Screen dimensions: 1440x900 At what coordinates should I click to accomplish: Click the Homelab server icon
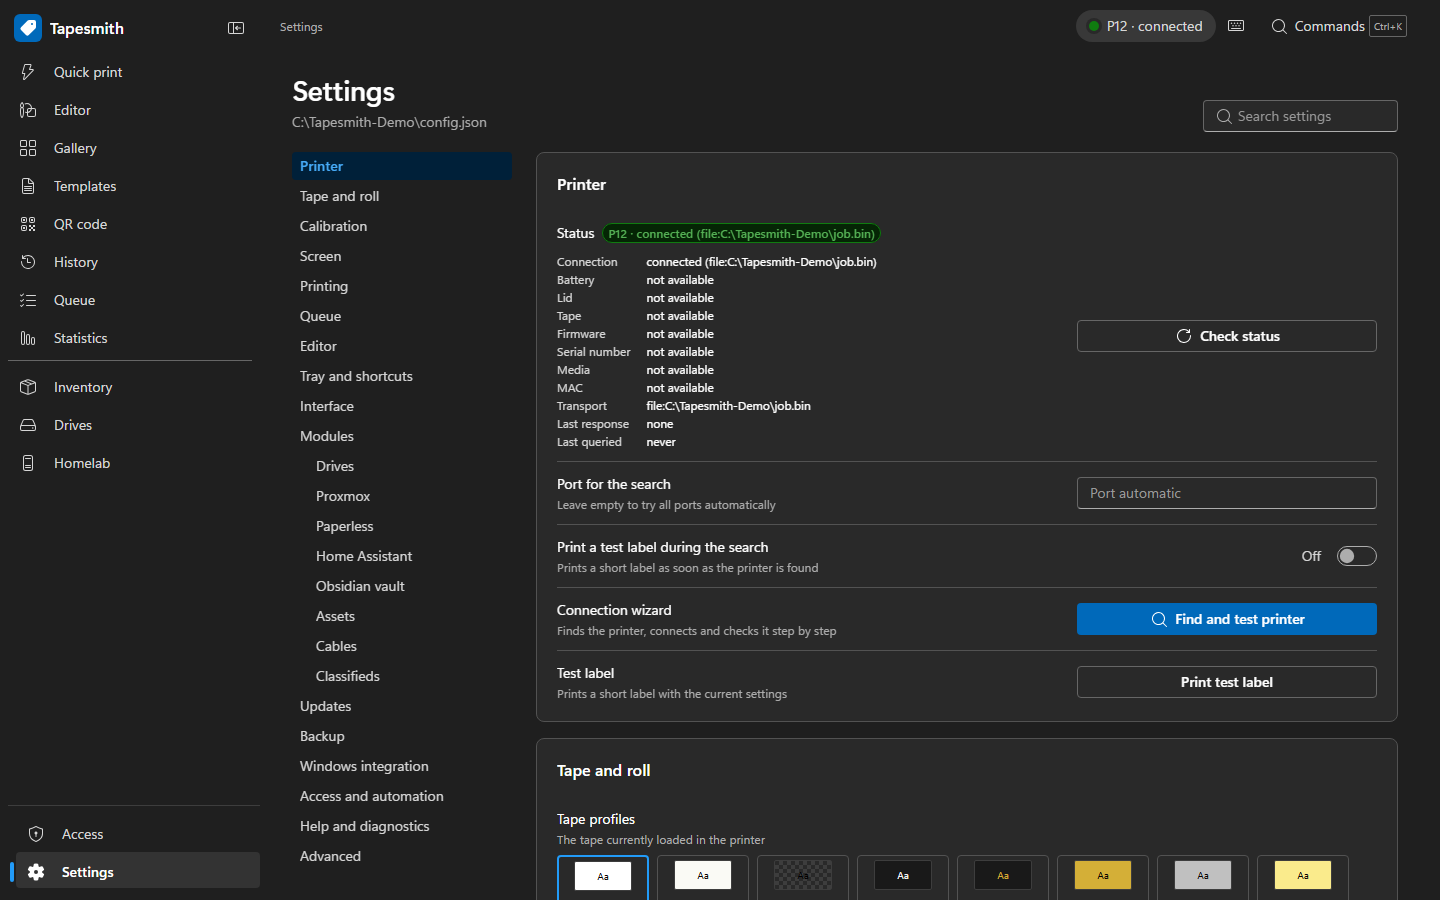coord(28,463)
